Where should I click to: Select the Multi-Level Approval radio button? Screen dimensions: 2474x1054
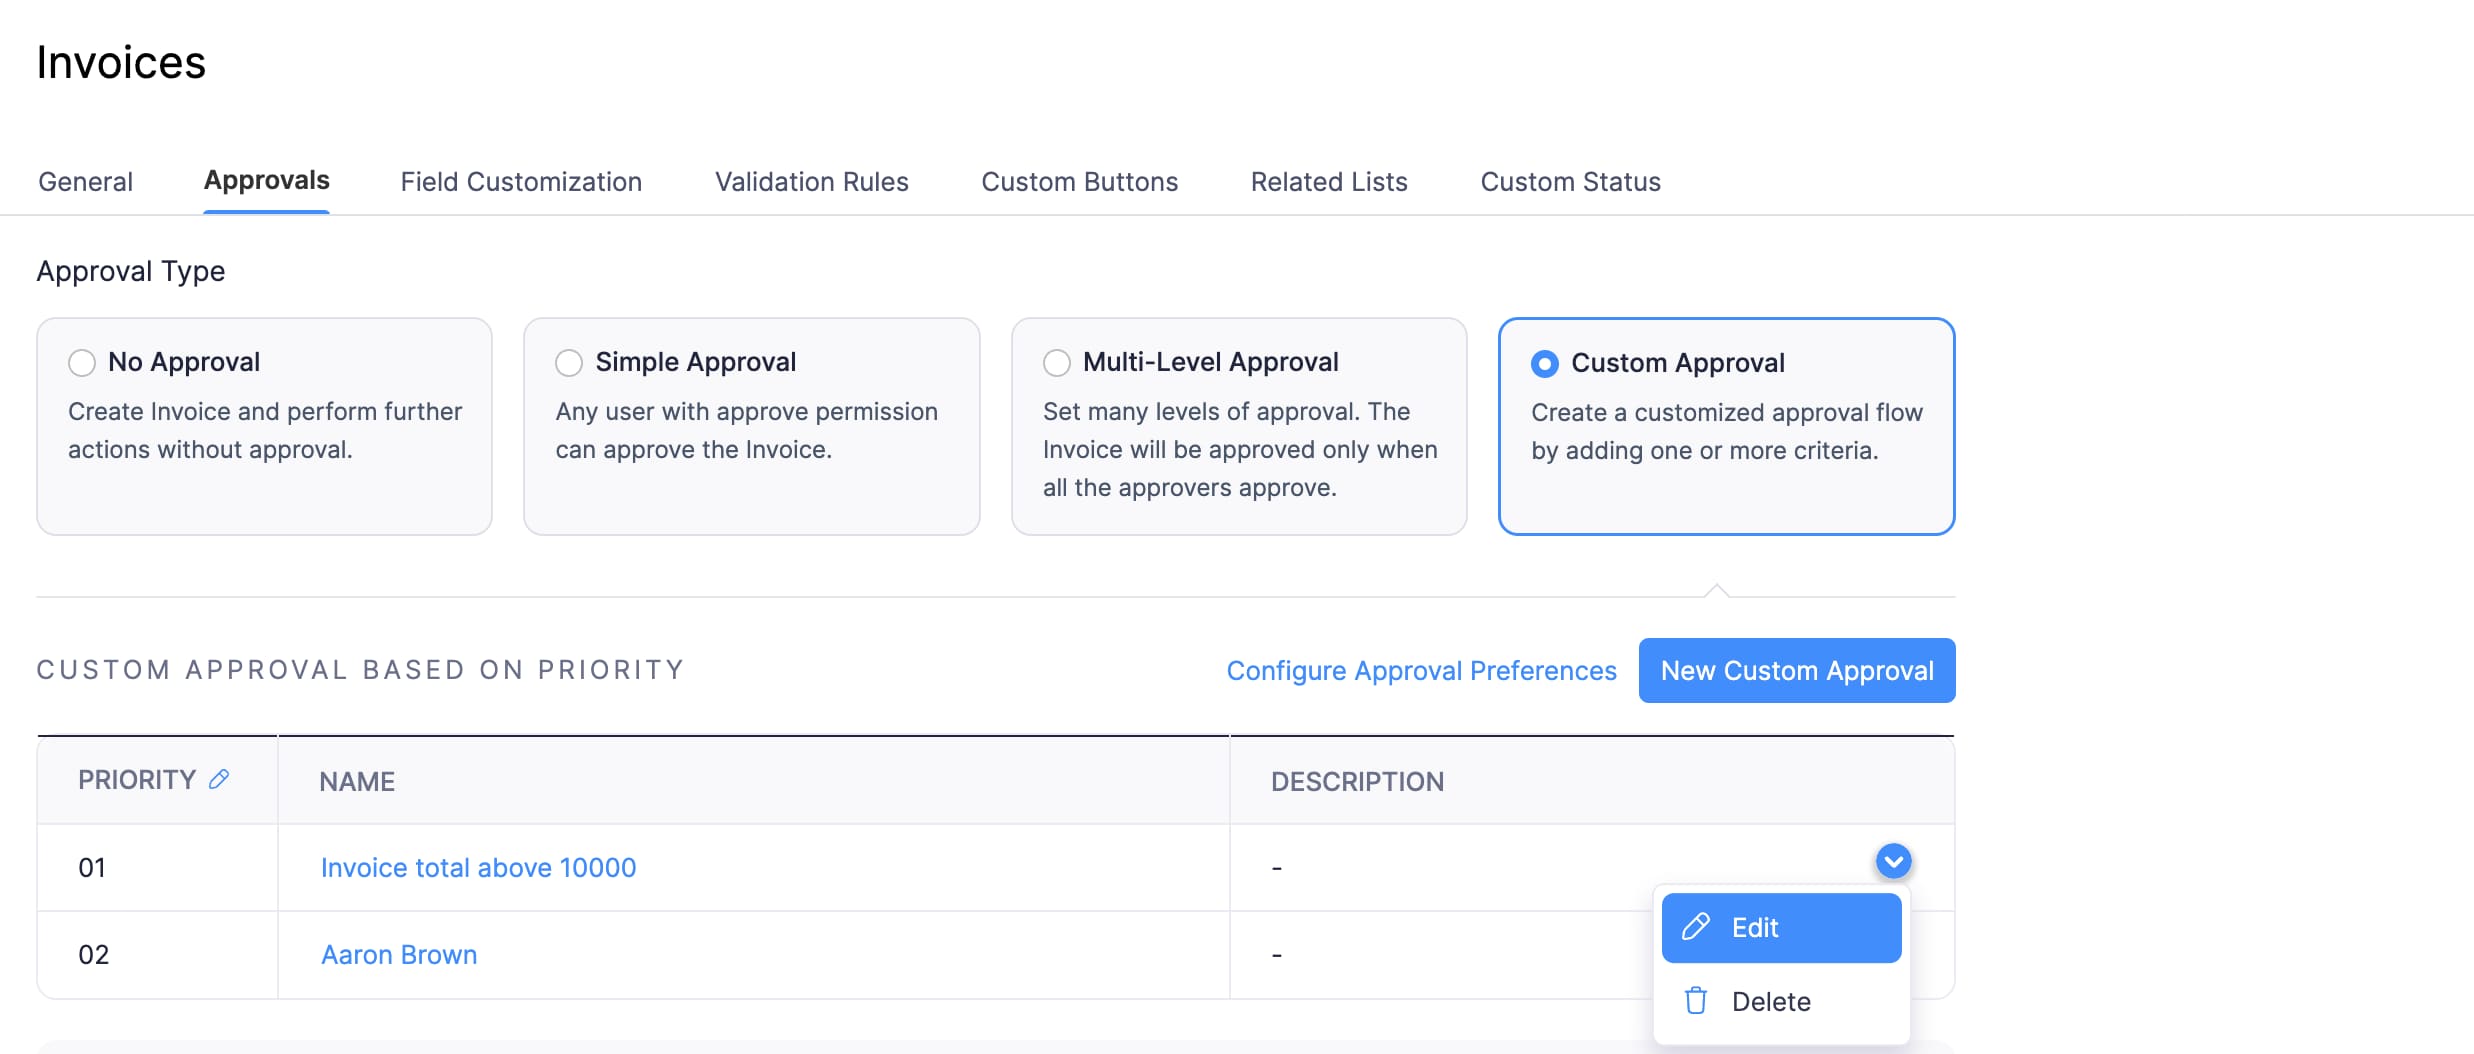1057,362
